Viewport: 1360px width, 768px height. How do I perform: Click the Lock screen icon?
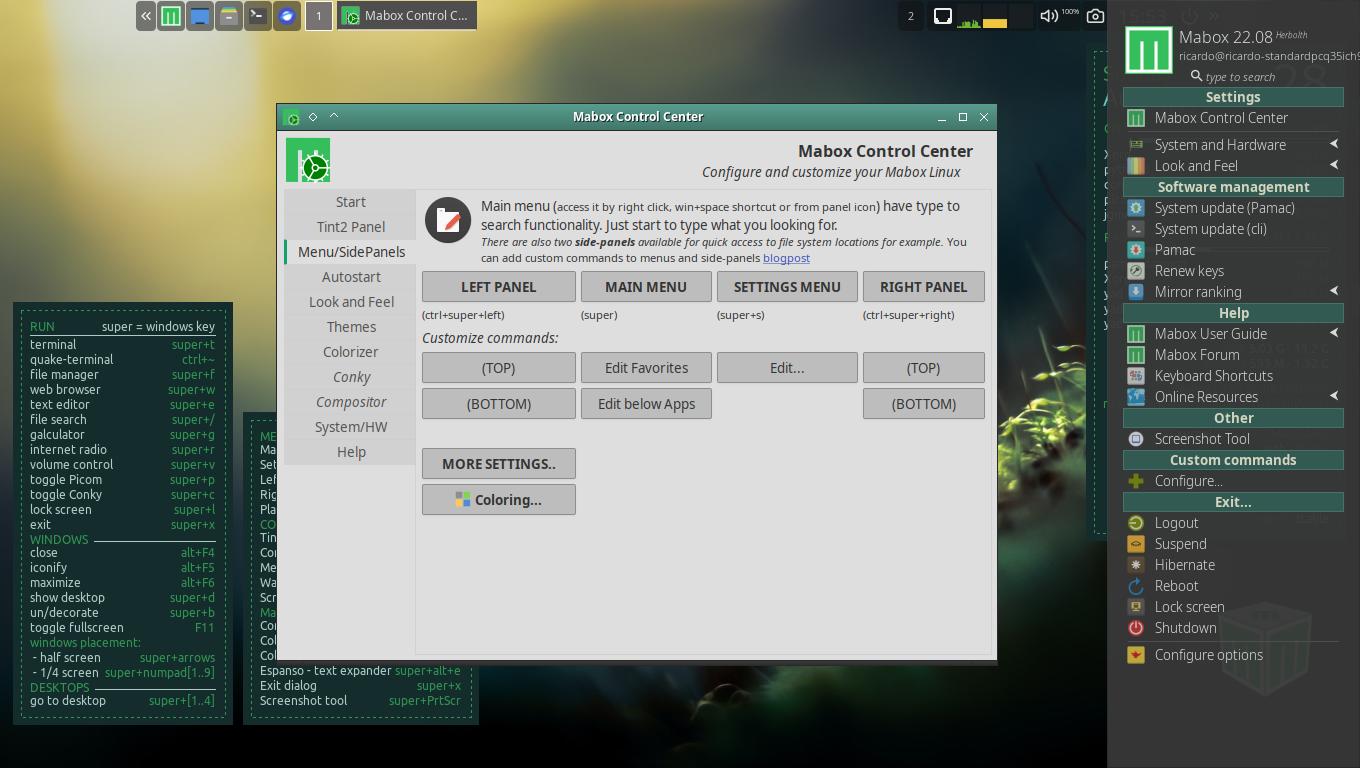click(1136, 607)
